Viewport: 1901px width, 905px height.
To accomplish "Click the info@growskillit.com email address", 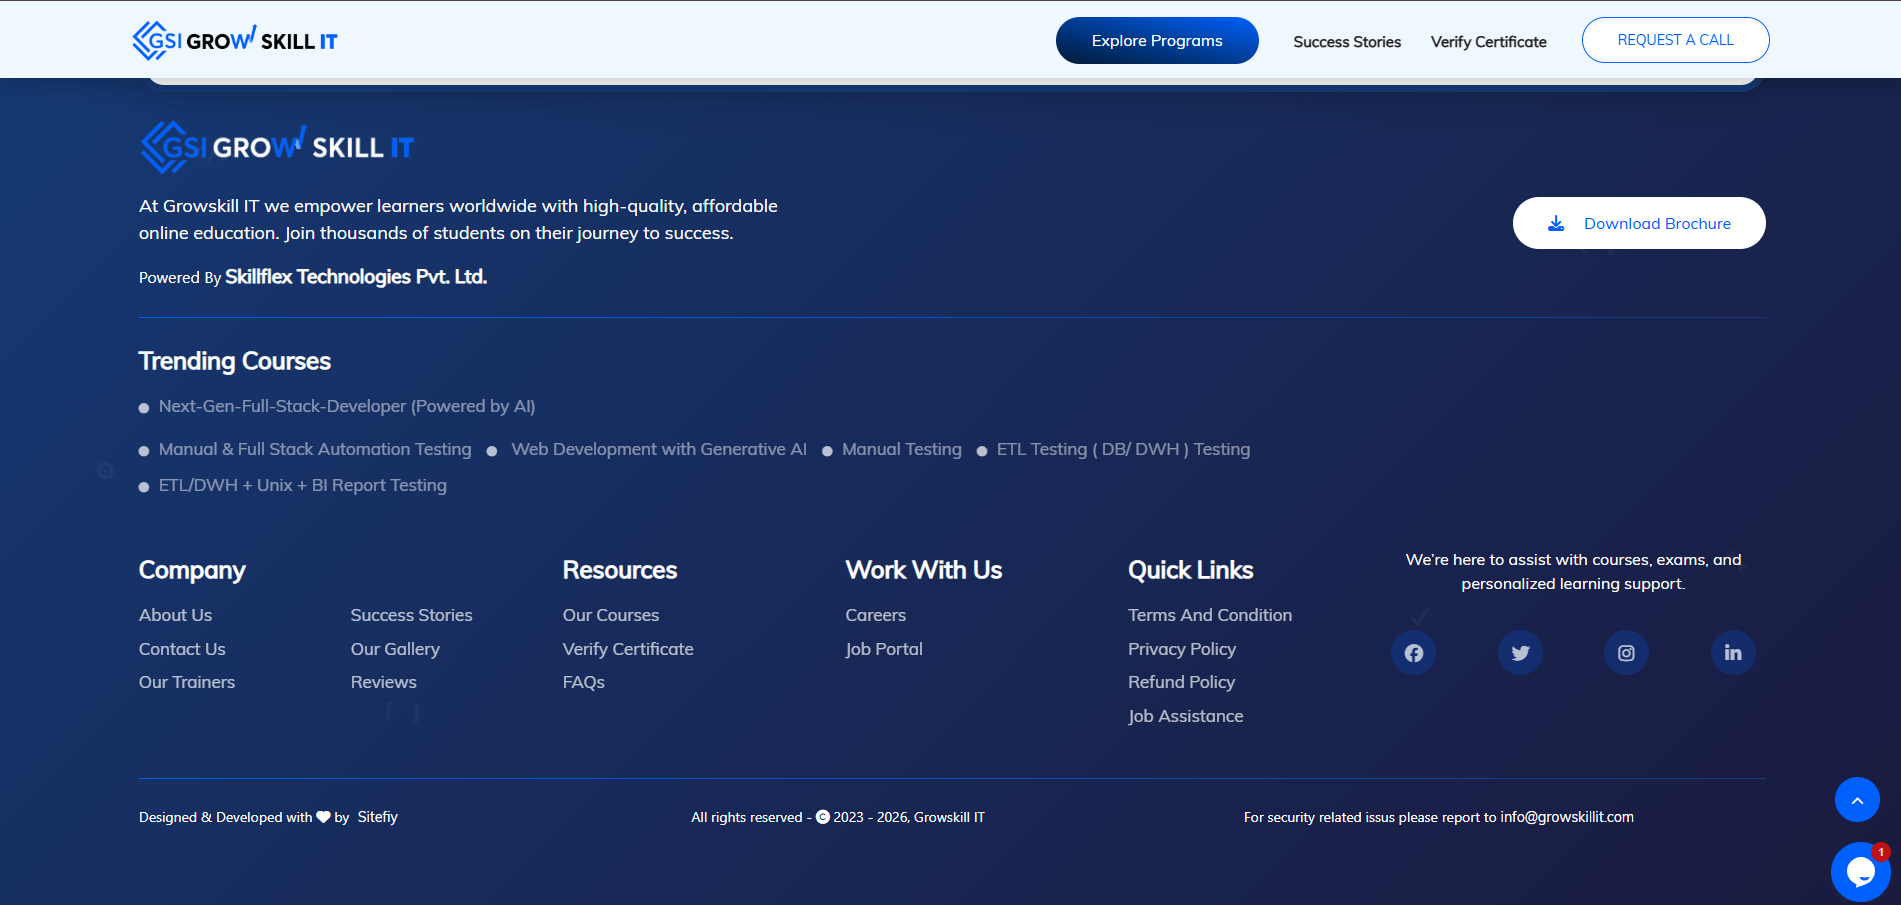I will pyautogui.click(x=1566, y=818).
